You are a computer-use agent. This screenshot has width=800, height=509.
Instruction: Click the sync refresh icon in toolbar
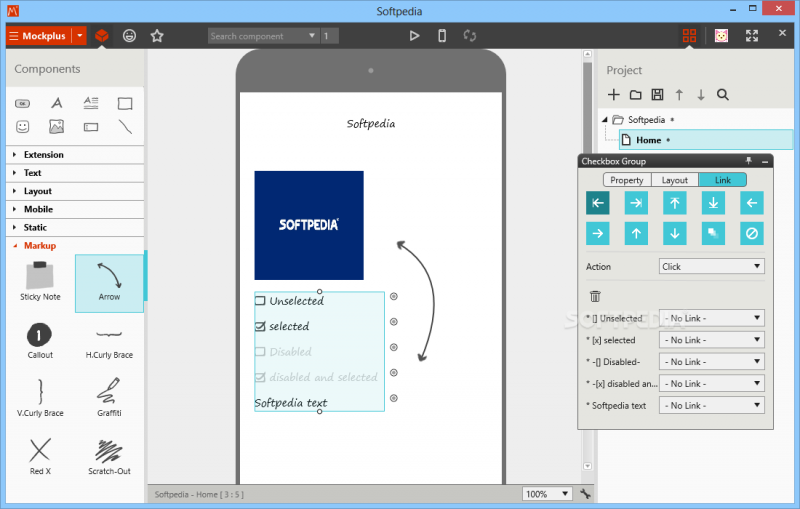click(x=470, y=36)
